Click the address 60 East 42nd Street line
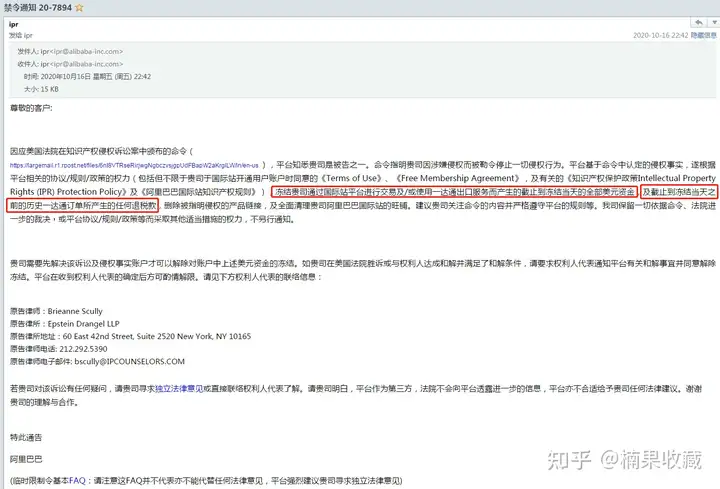This screenshot has width=720, height=489. coord(130,336)
